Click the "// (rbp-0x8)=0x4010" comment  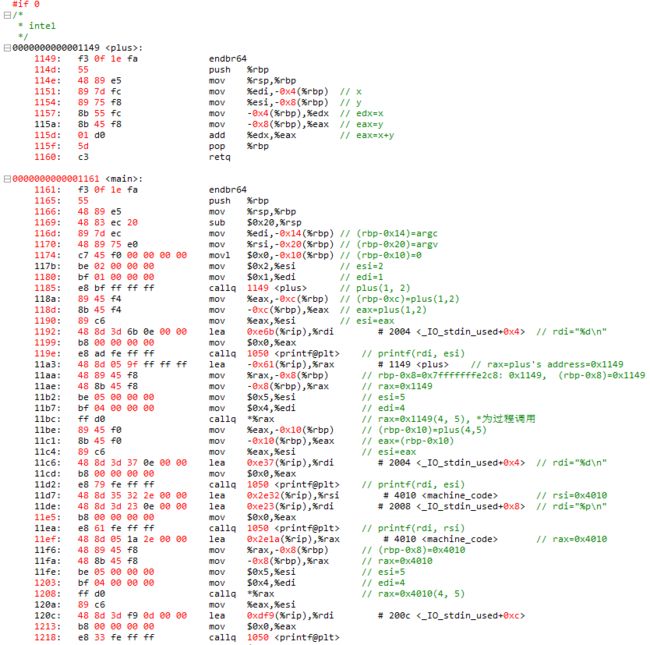(x=413, y=550)
